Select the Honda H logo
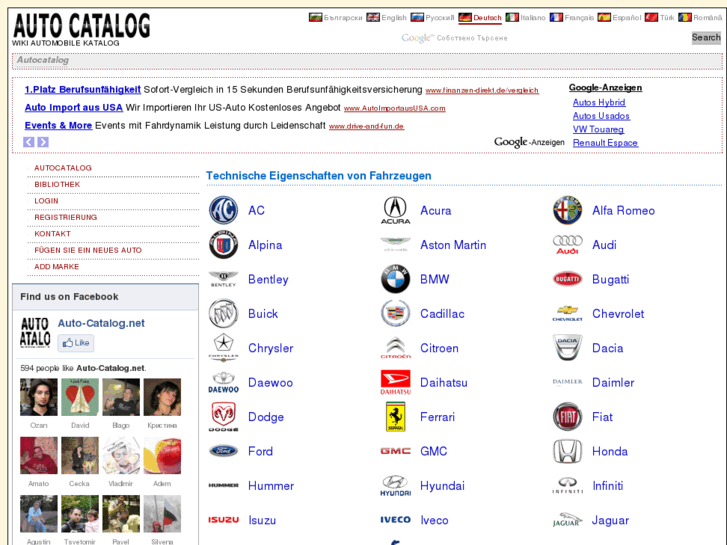 [568, 451]
